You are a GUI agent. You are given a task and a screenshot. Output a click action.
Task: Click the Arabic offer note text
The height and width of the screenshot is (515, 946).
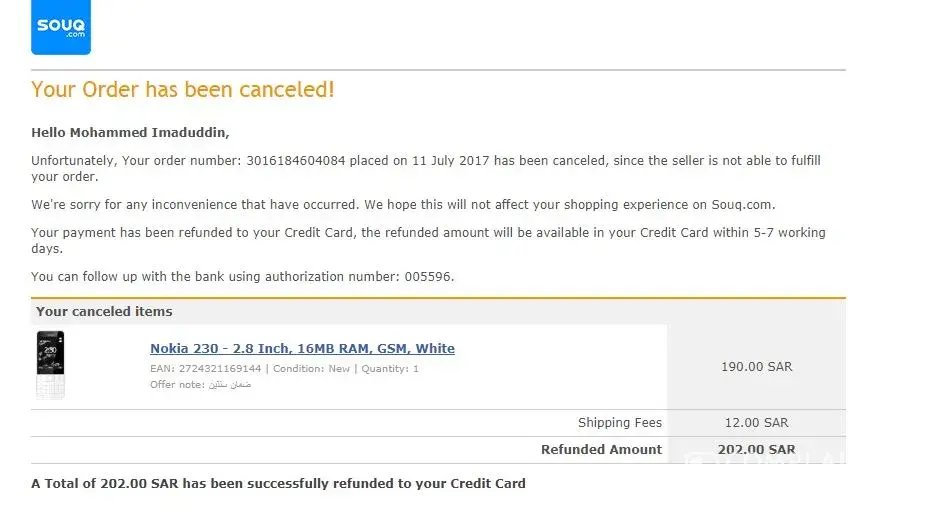pyautogui.click(x=230, y=385)
